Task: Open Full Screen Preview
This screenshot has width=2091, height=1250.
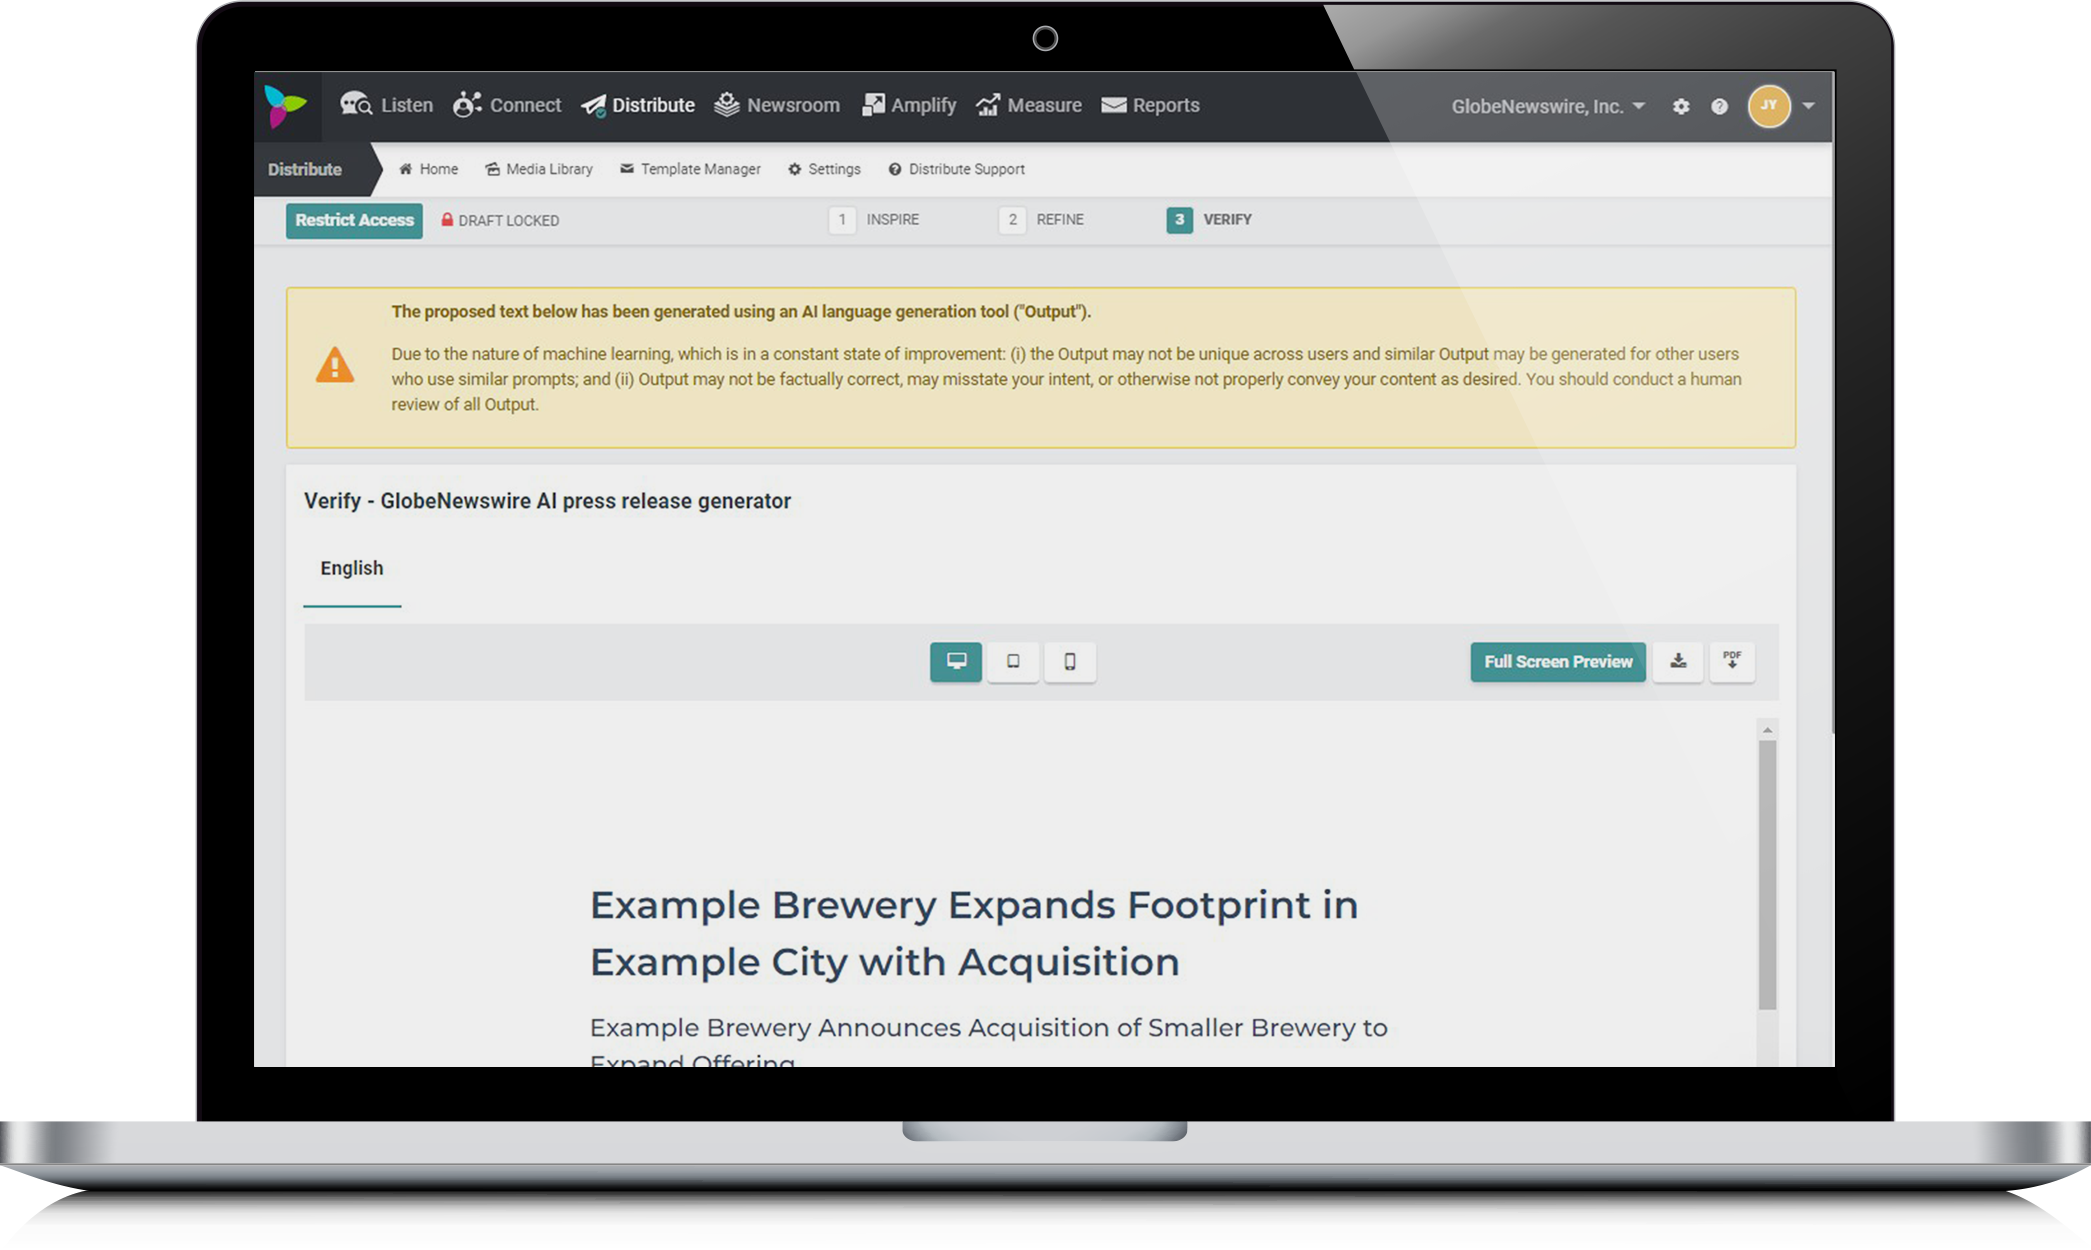Action: (1557, 661)
